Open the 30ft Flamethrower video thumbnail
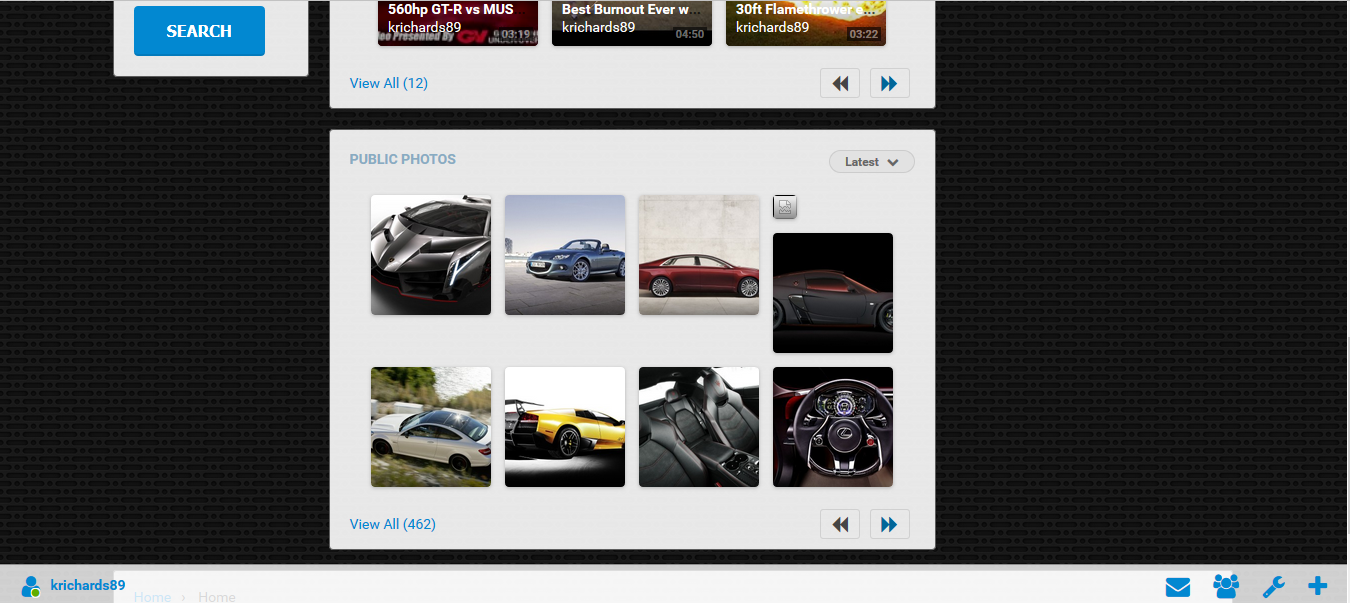The height and width of the screenshot is (603, 1350). click(x=805, y=22)
